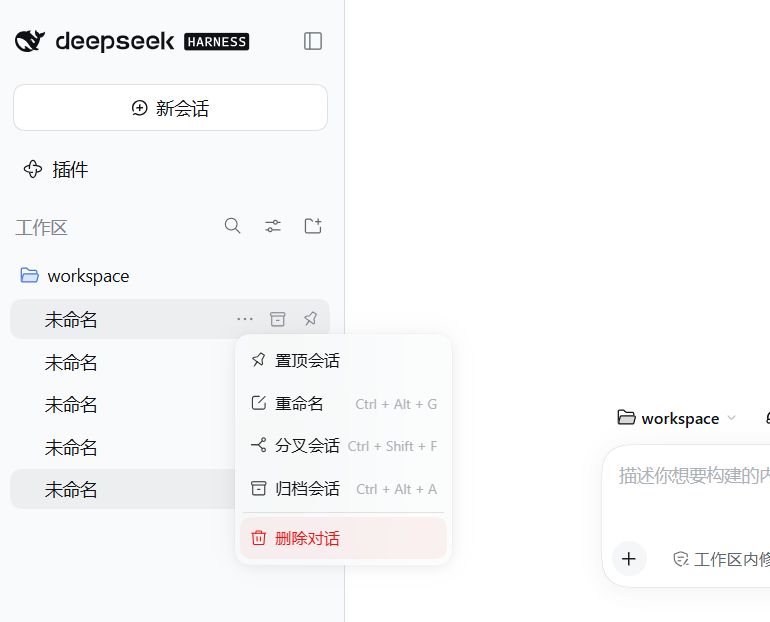This screenshot has width=770, height=622.
Task: Click the HARNESS badge next to deepseek
Action: (217, 42)
